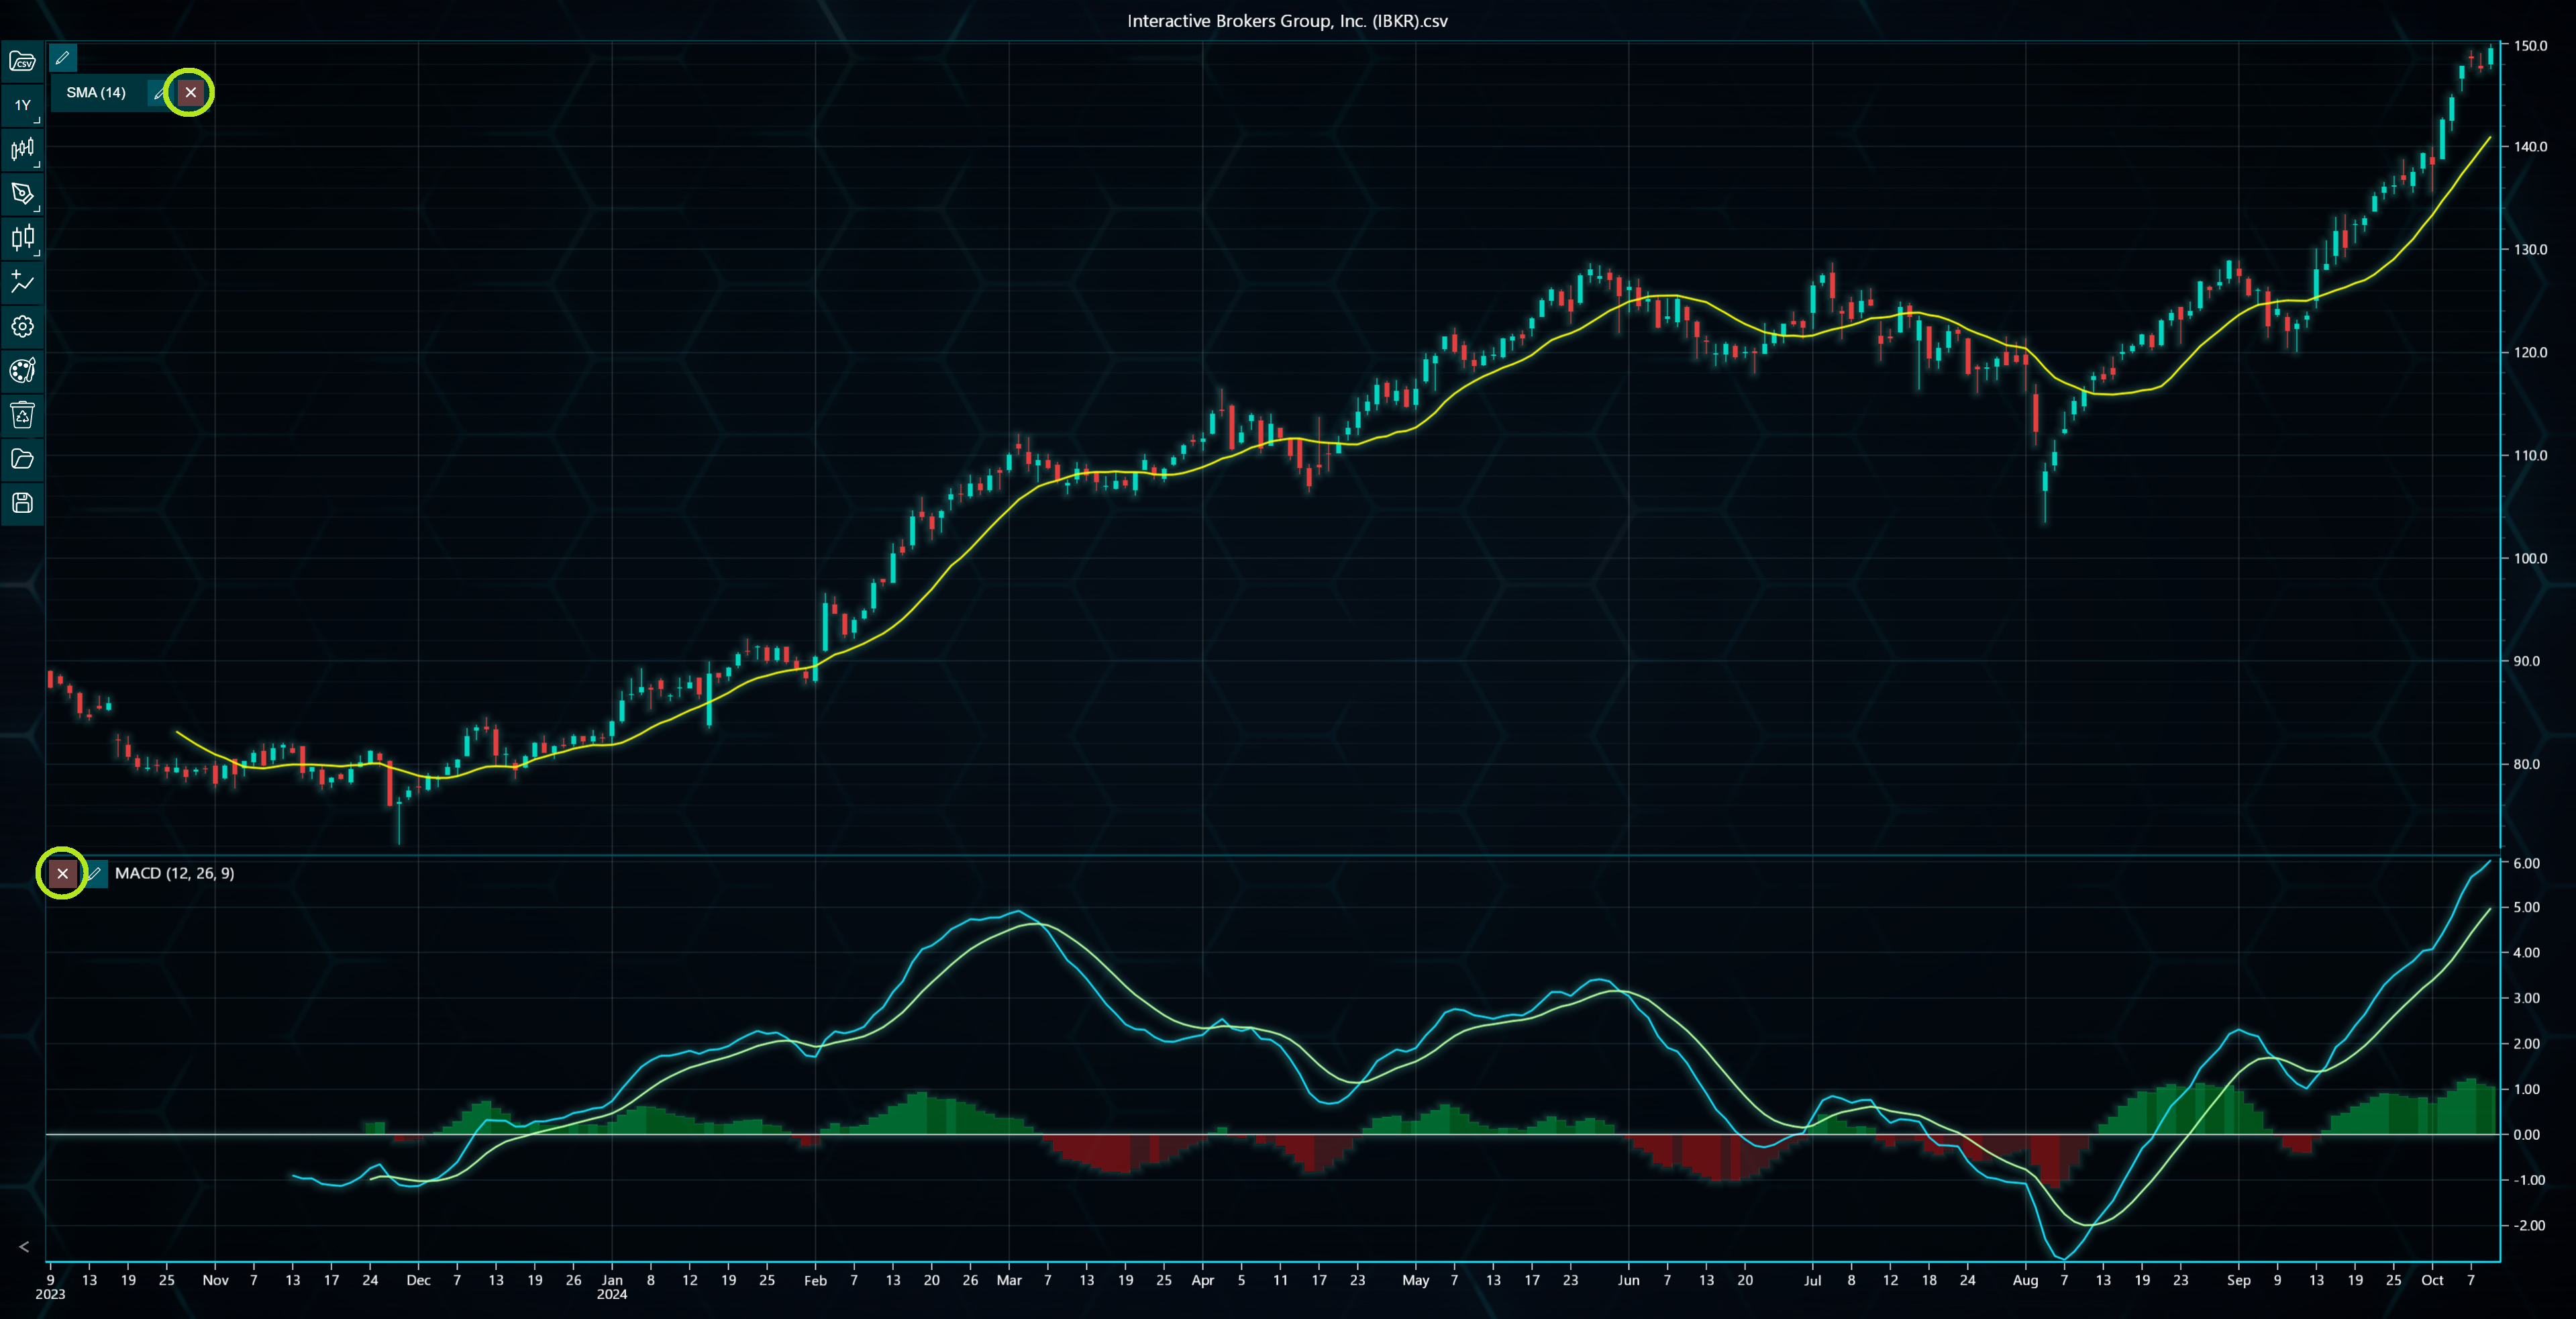This screenshot has height=1319, width=2576.
Task: Click the Mar date label on time axis
Action: coord(1009,1280)
